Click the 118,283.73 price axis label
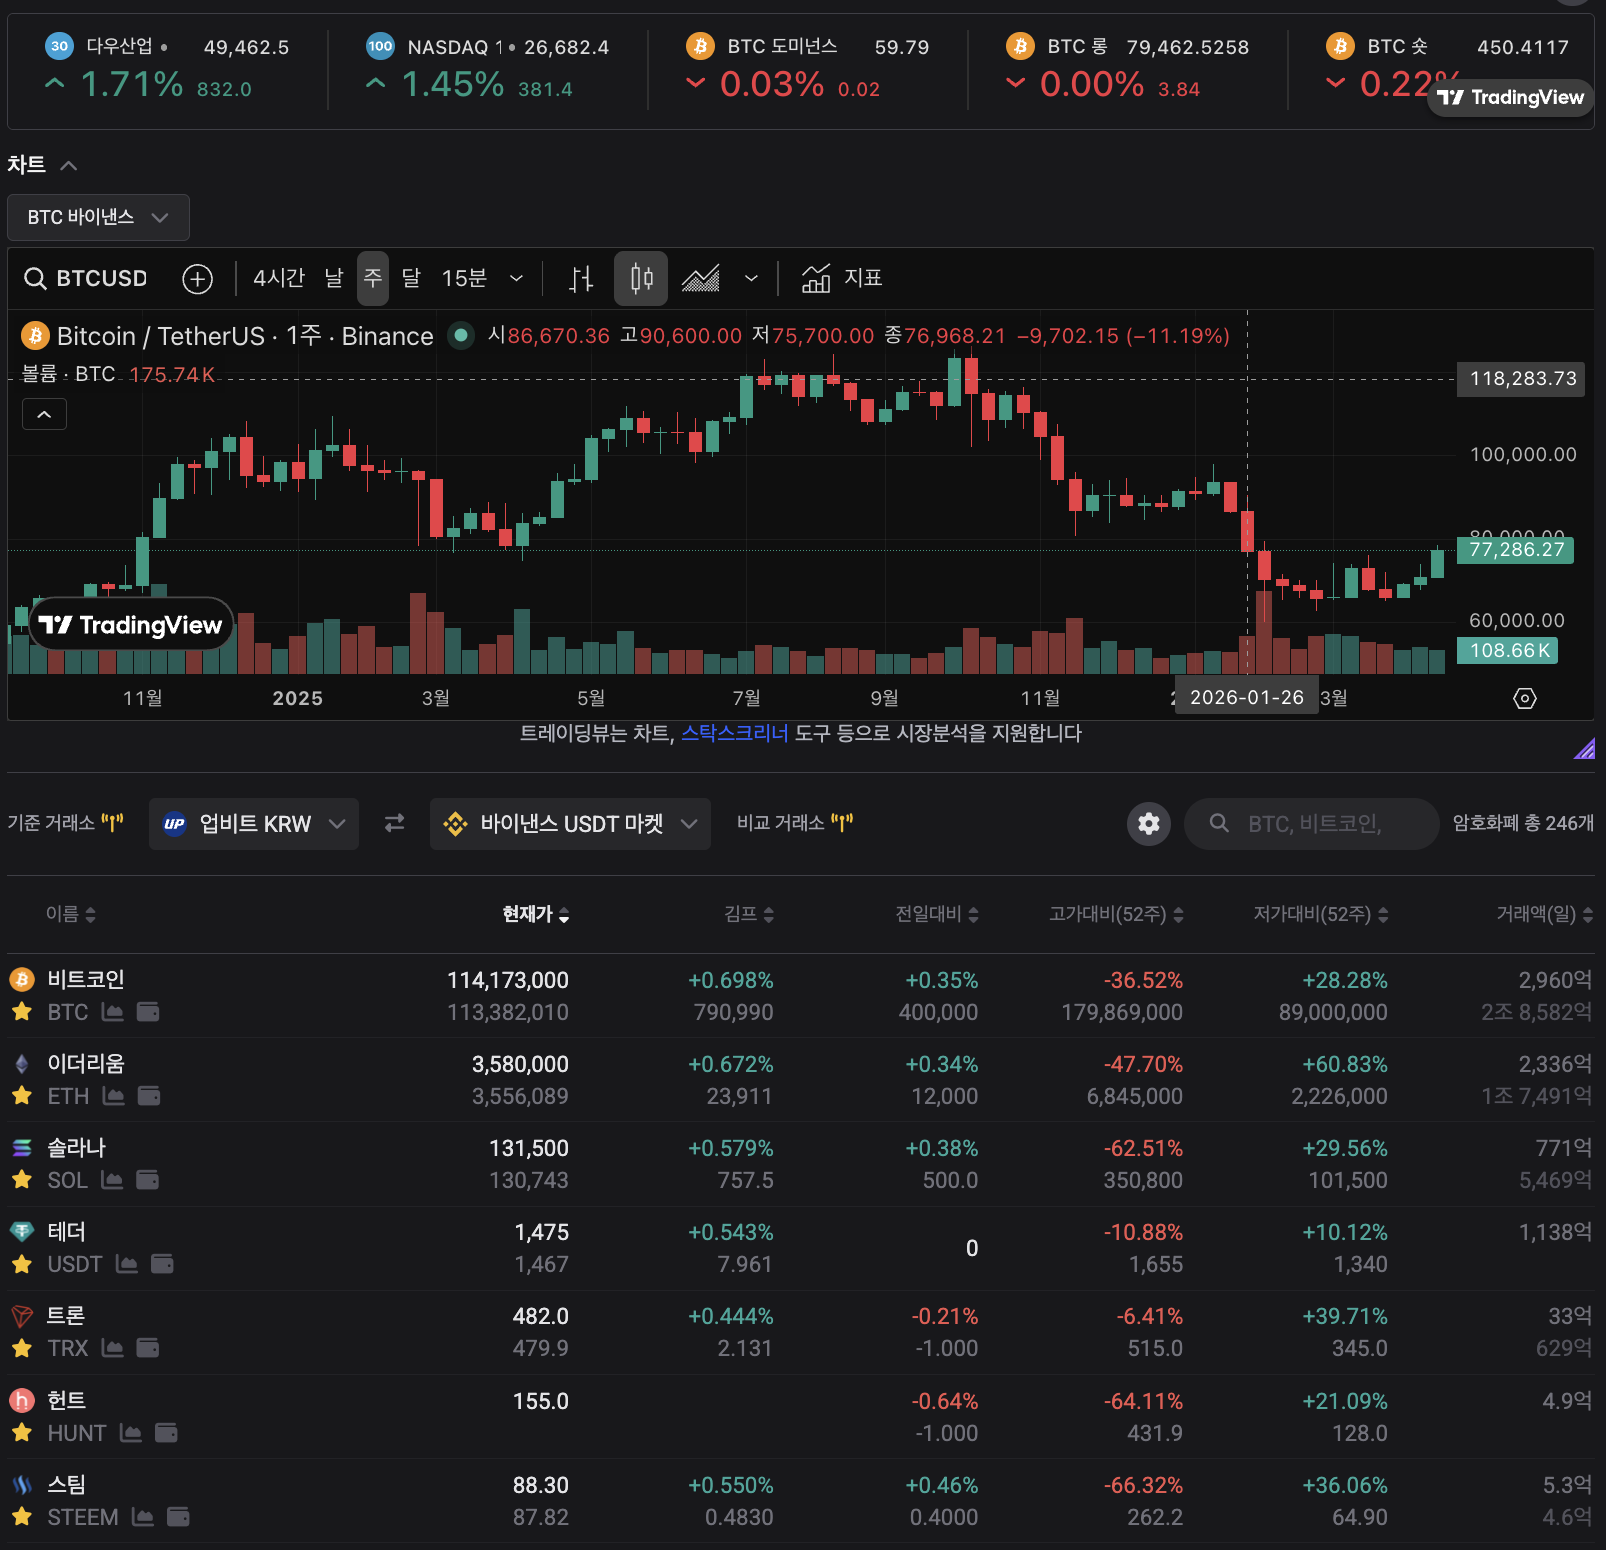The image size is (1606, 1550). click(1521, 379)
